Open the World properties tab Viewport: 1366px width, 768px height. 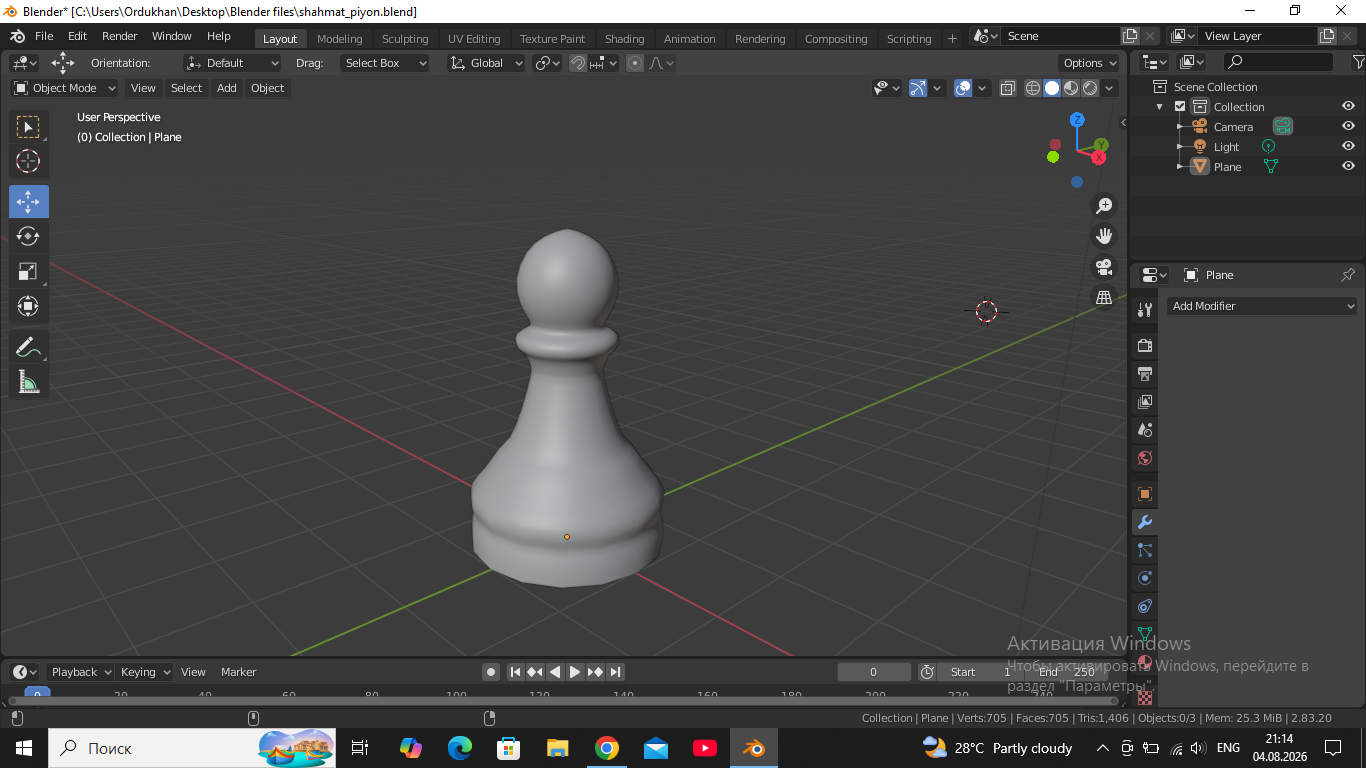[x=1145, y=458]
